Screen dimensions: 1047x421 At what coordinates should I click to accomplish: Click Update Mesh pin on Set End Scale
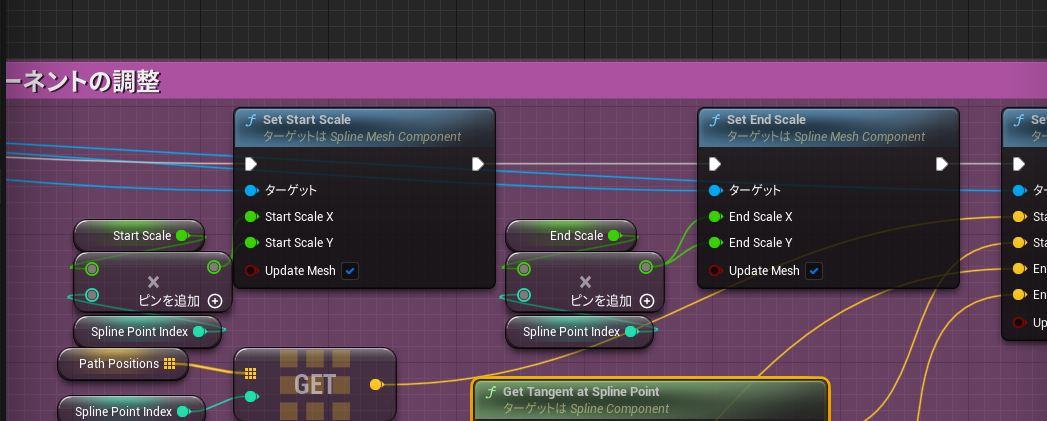(715, 271)
